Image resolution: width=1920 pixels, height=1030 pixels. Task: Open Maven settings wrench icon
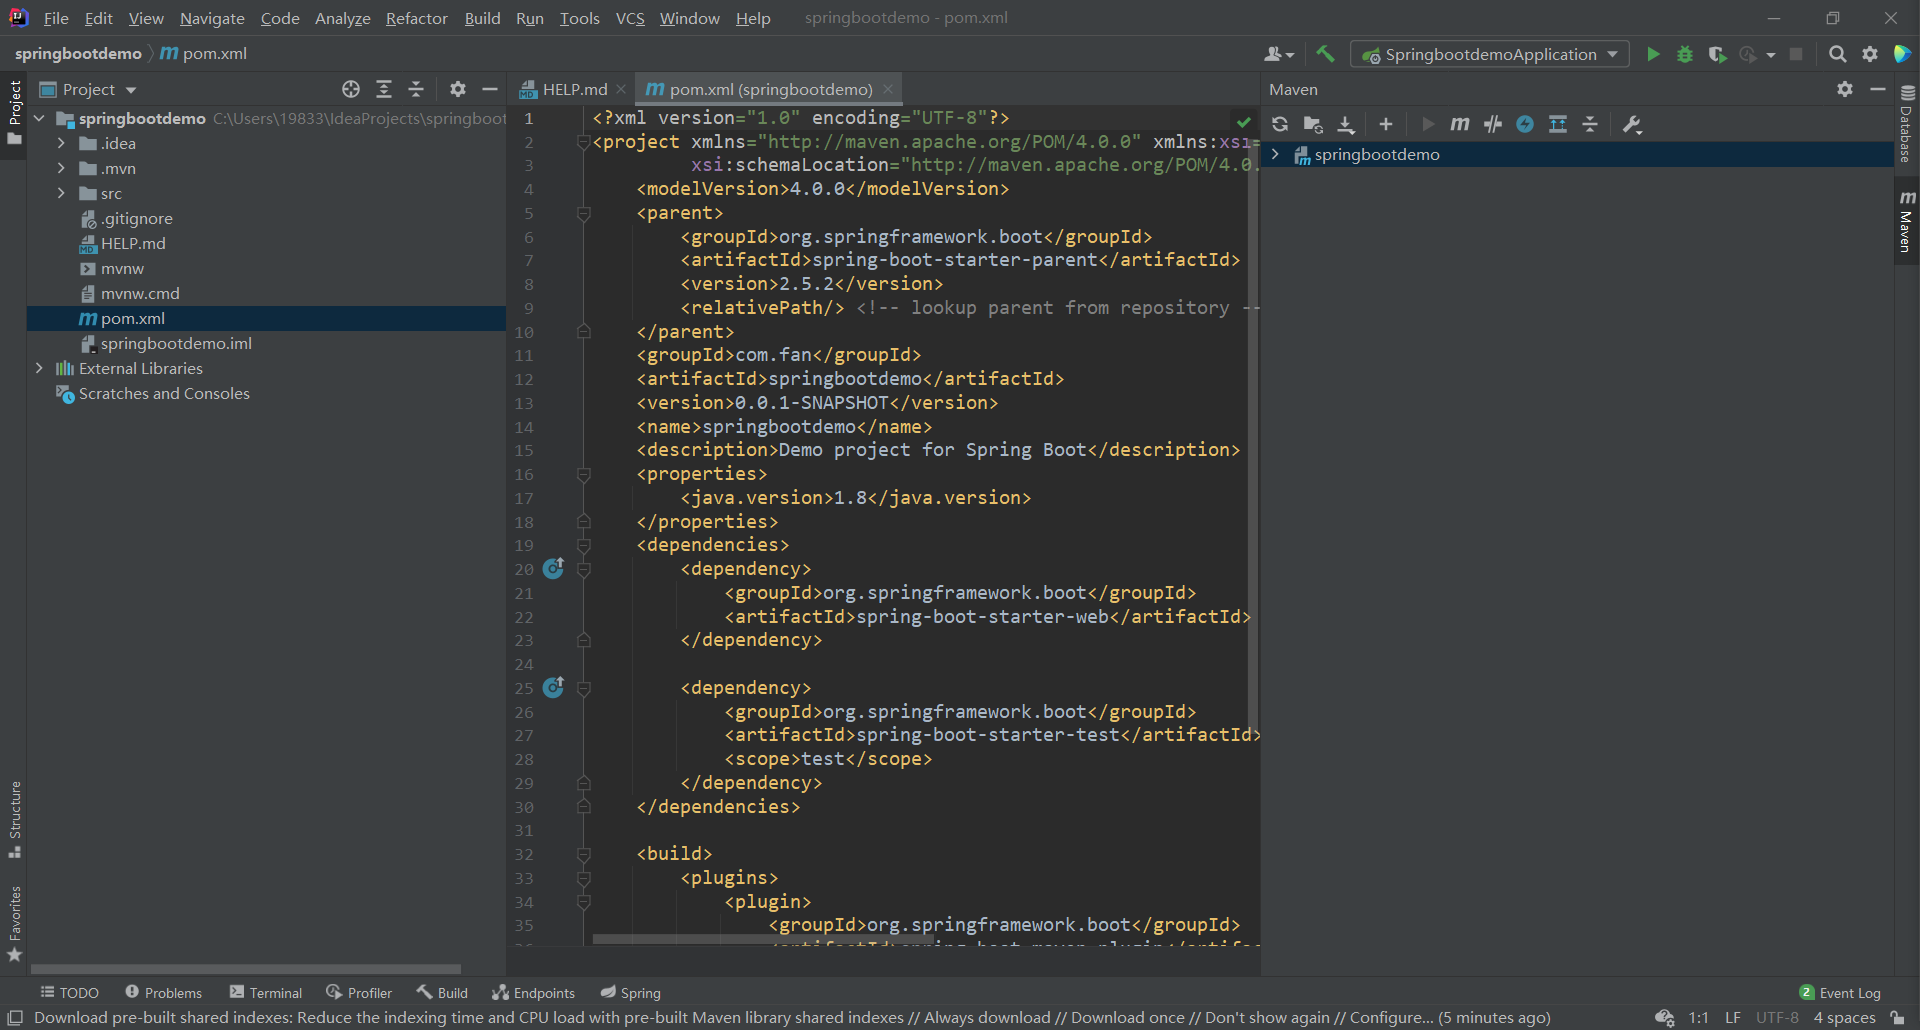(x=1632, y=124)
